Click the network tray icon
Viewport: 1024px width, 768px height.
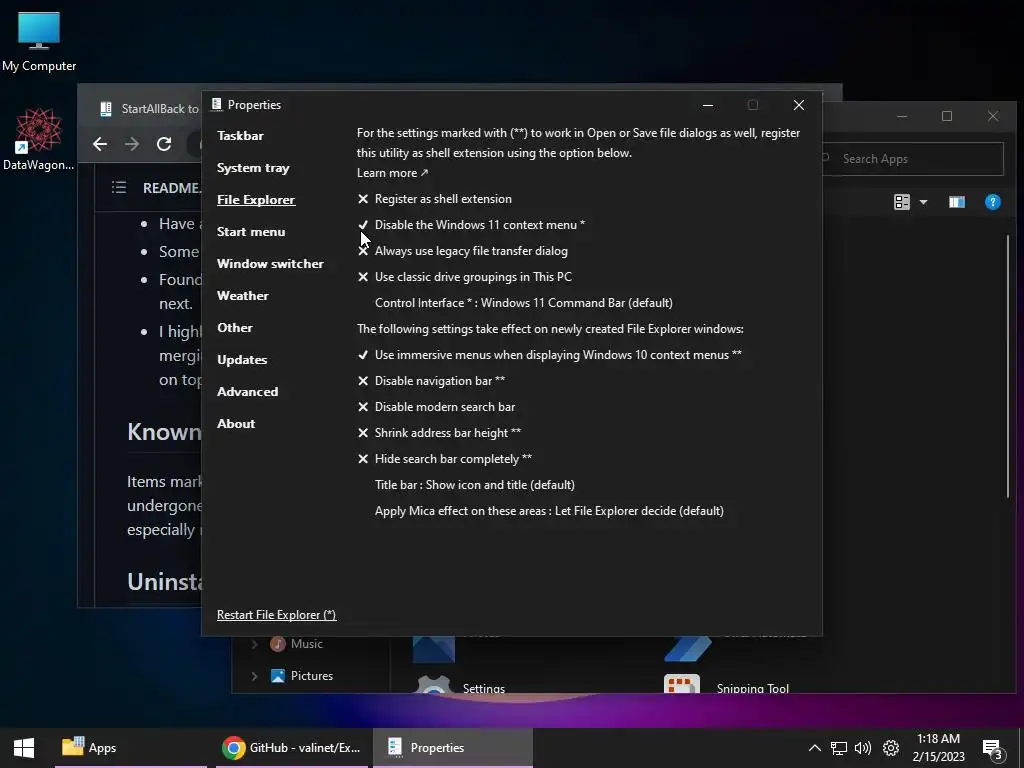[839, 748]
